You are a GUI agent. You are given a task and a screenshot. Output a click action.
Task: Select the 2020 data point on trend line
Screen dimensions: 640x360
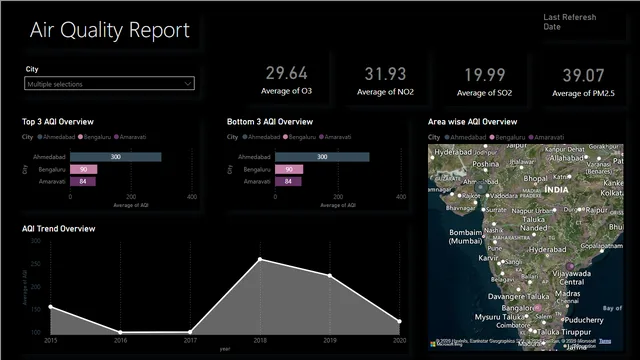pyautogui.click(x=400, y=321)
